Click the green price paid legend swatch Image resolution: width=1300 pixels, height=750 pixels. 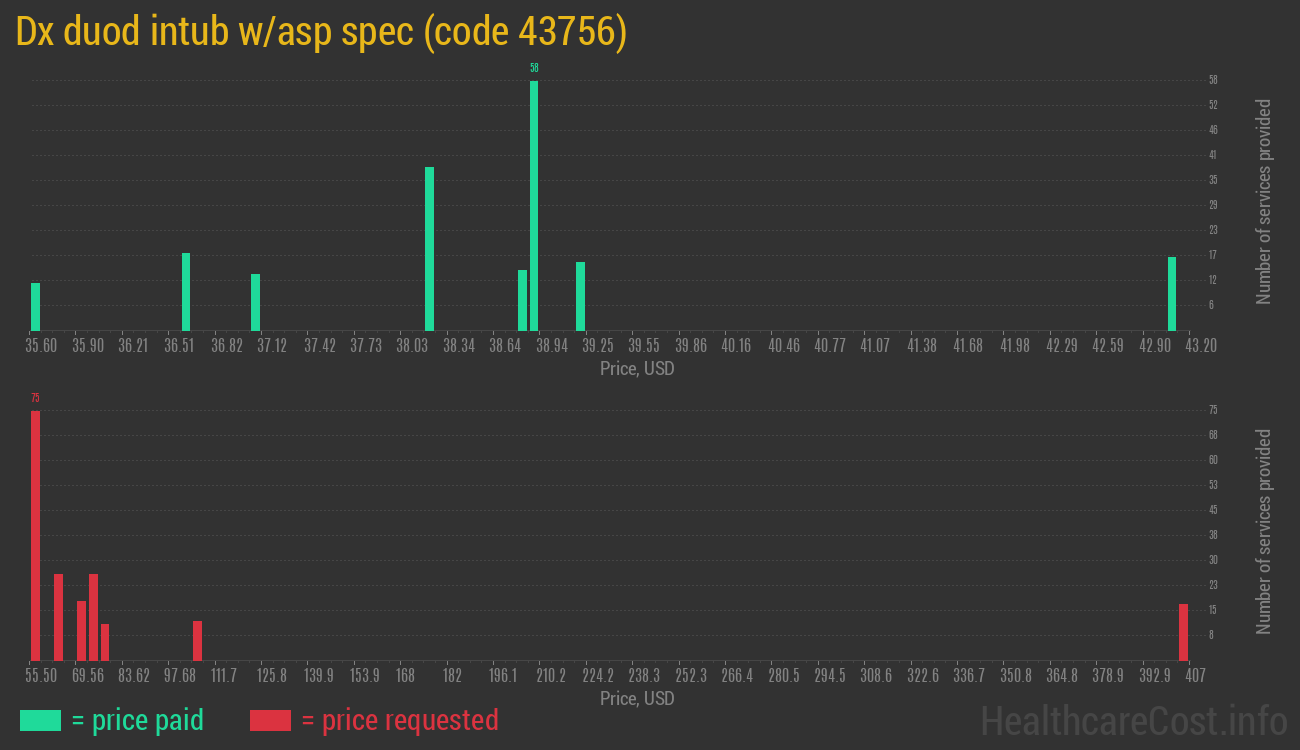pos(40,720)
